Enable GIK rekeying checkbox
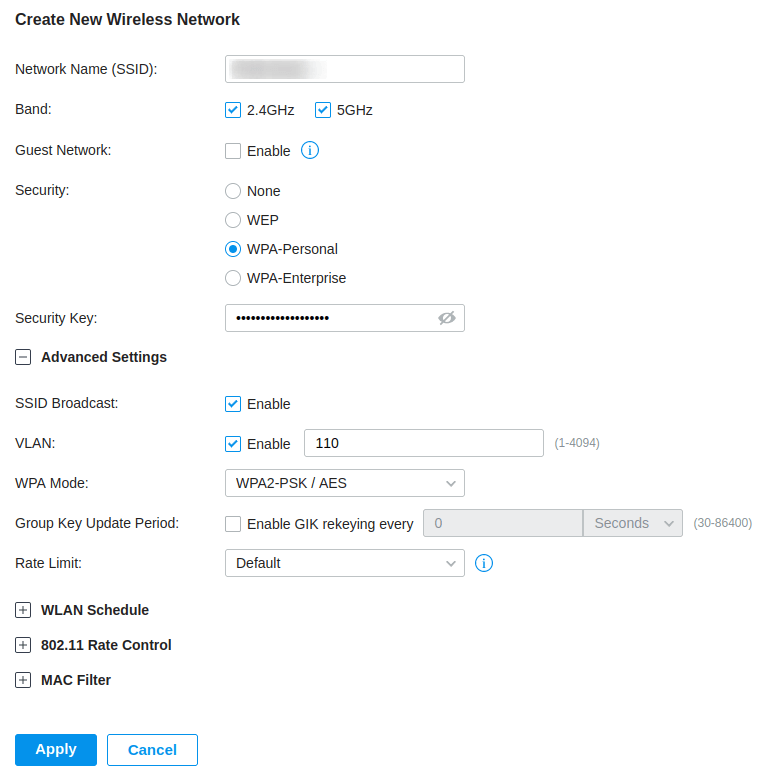The image size is (767, 782). [233, 524]
